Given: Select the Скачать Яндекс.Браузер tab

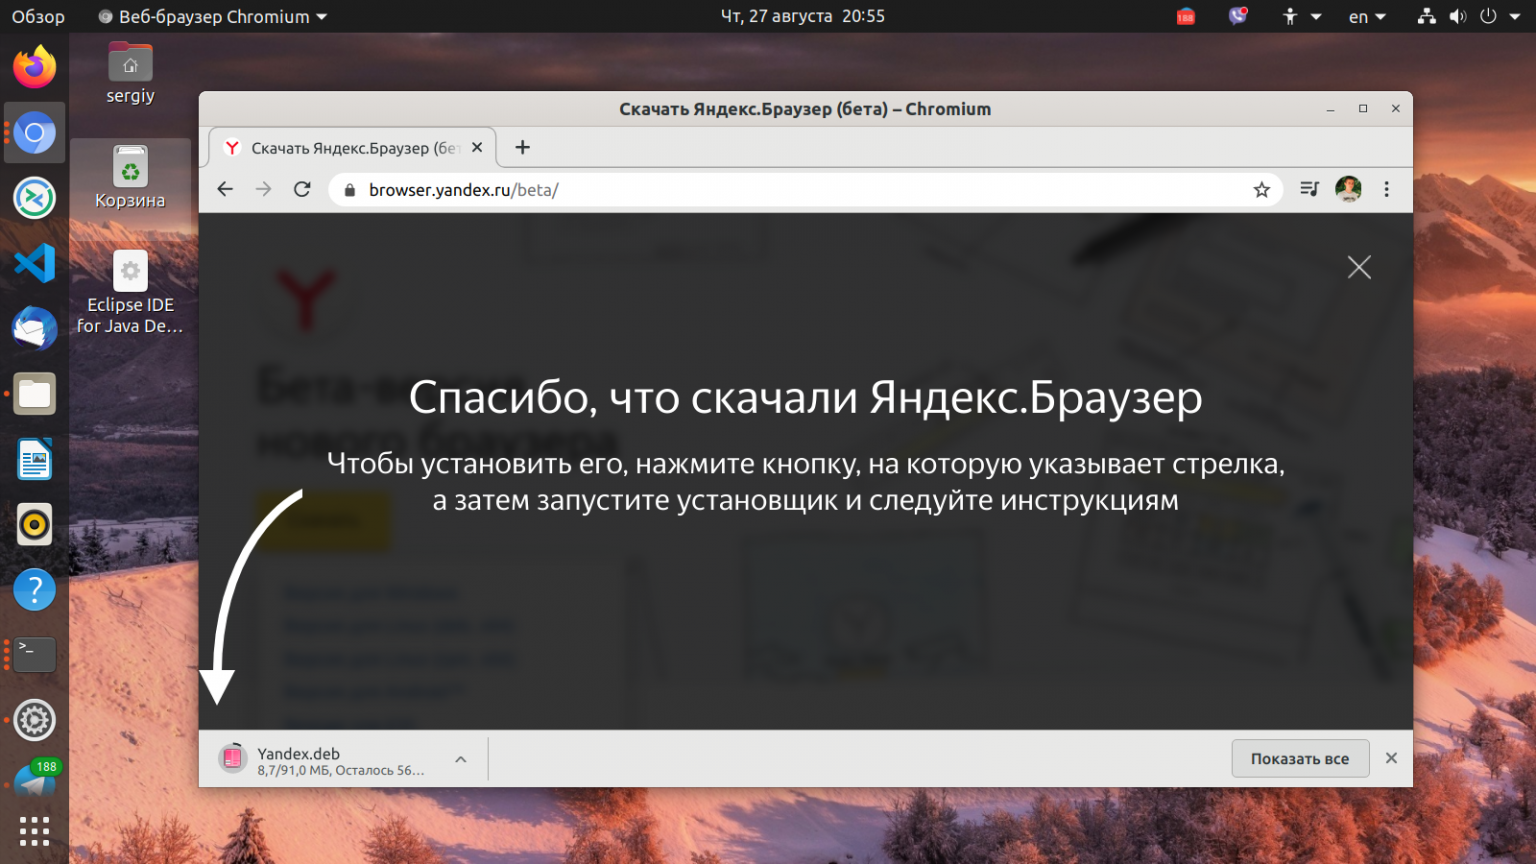Looking at the screenshot, I should pyautogui.click(x=340, y=147).
